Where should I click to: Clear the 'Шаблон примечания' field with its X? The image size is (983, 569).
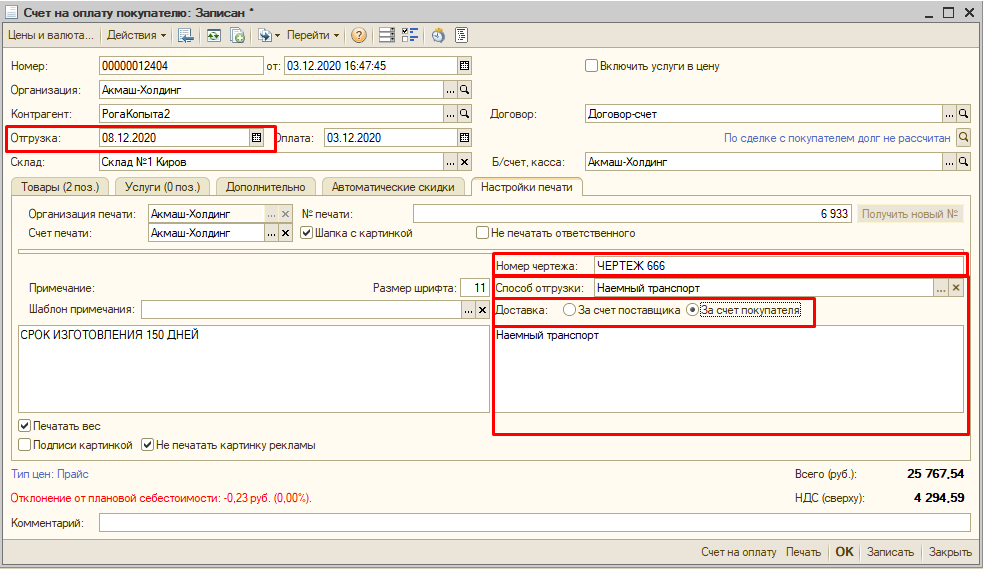(x=483, y=310)
